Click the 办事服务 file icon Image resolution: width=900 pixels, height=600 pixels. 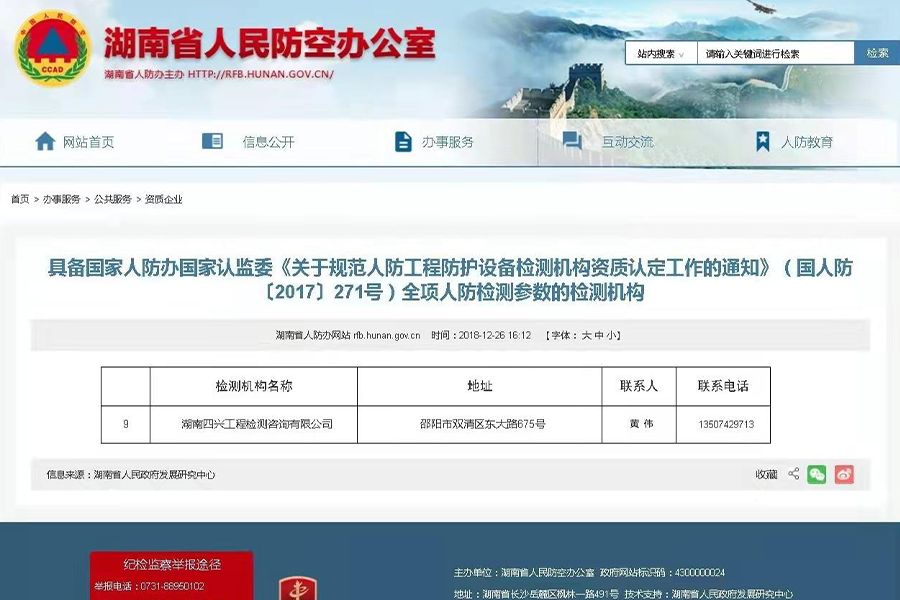tap(403, 141)
